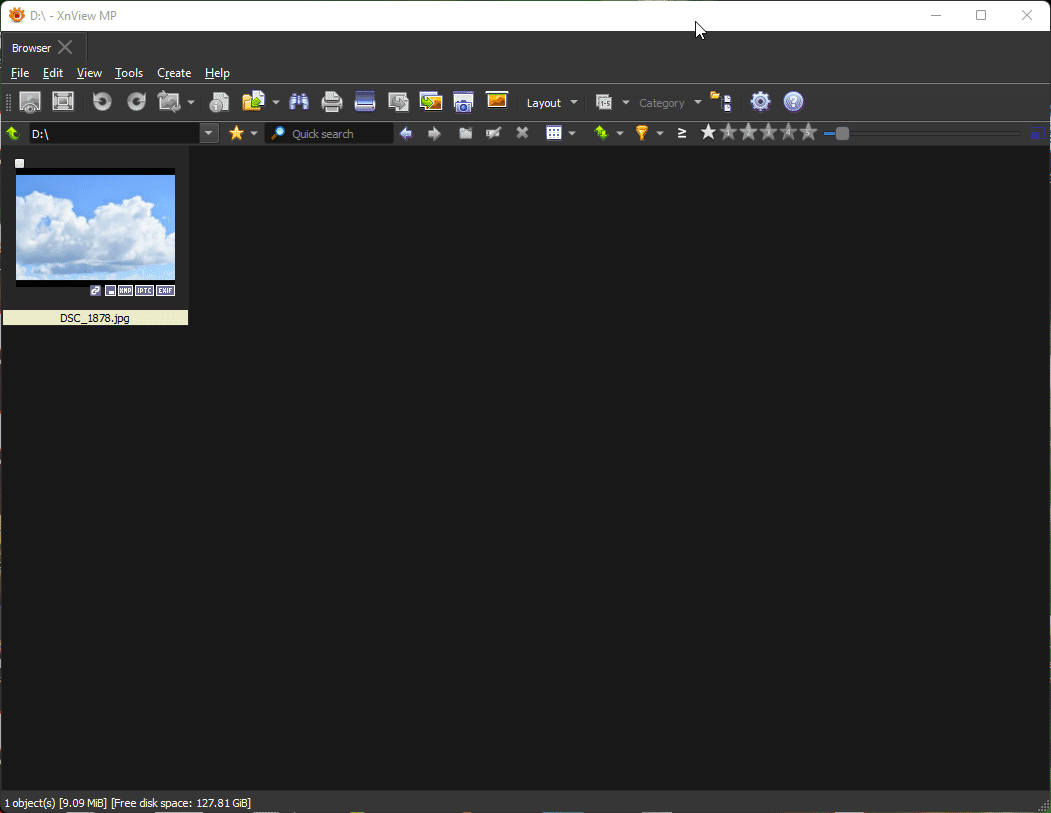Toggle the greater-or-equal rating filter symbol
Screen dimensions: 1051x813
pos(682,133)
